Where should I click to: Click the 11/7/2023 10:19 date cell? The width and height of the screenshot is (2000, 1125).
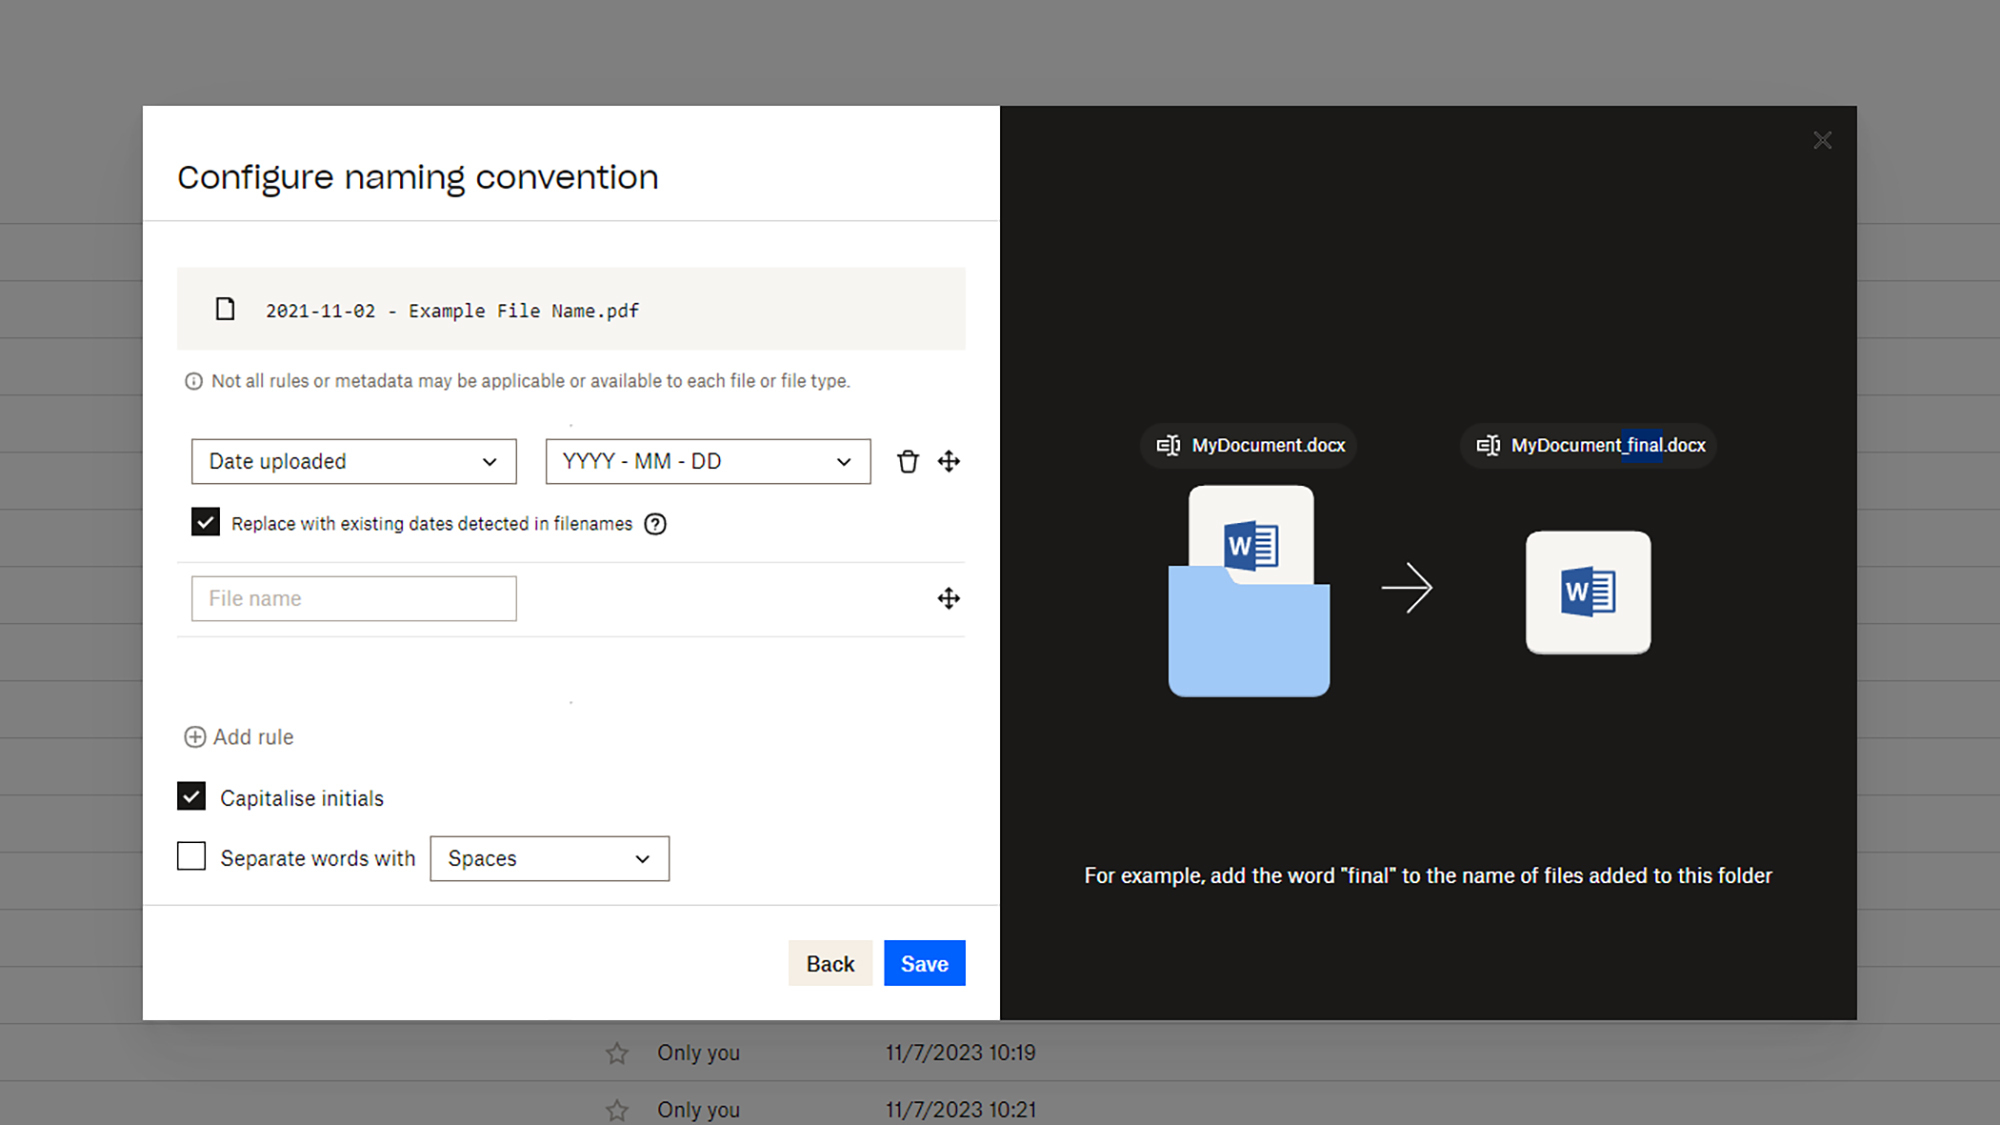(x=960, y=1053)
